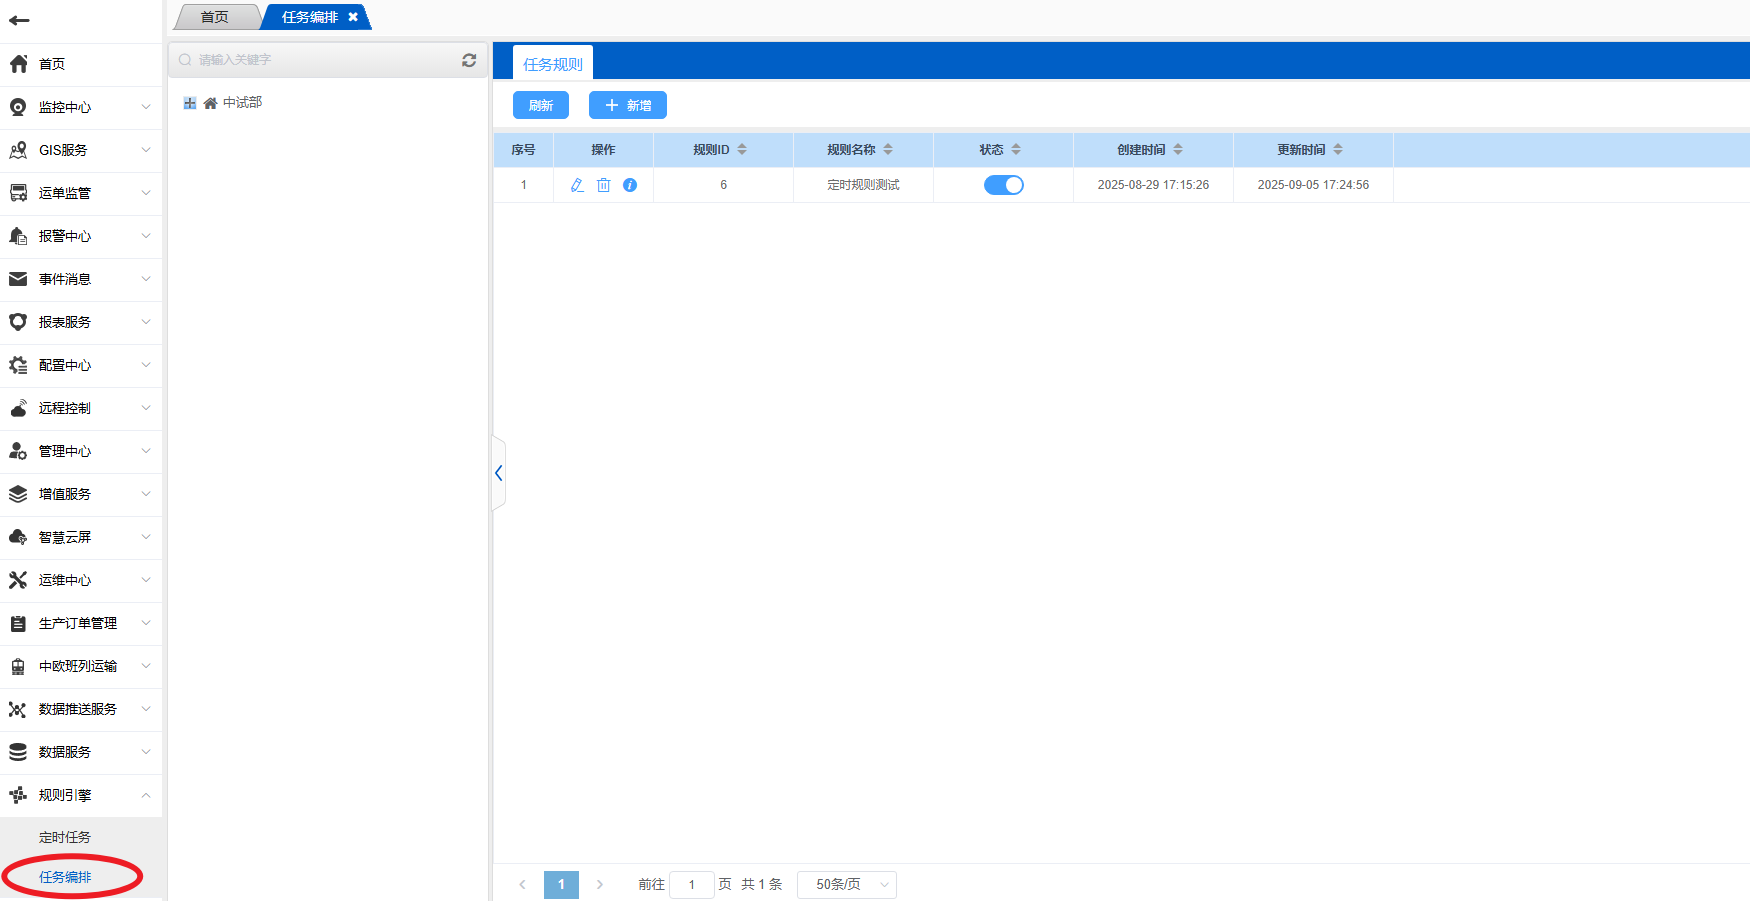Sort by the 创建时间 column arrows

(x=1178, y=149)
